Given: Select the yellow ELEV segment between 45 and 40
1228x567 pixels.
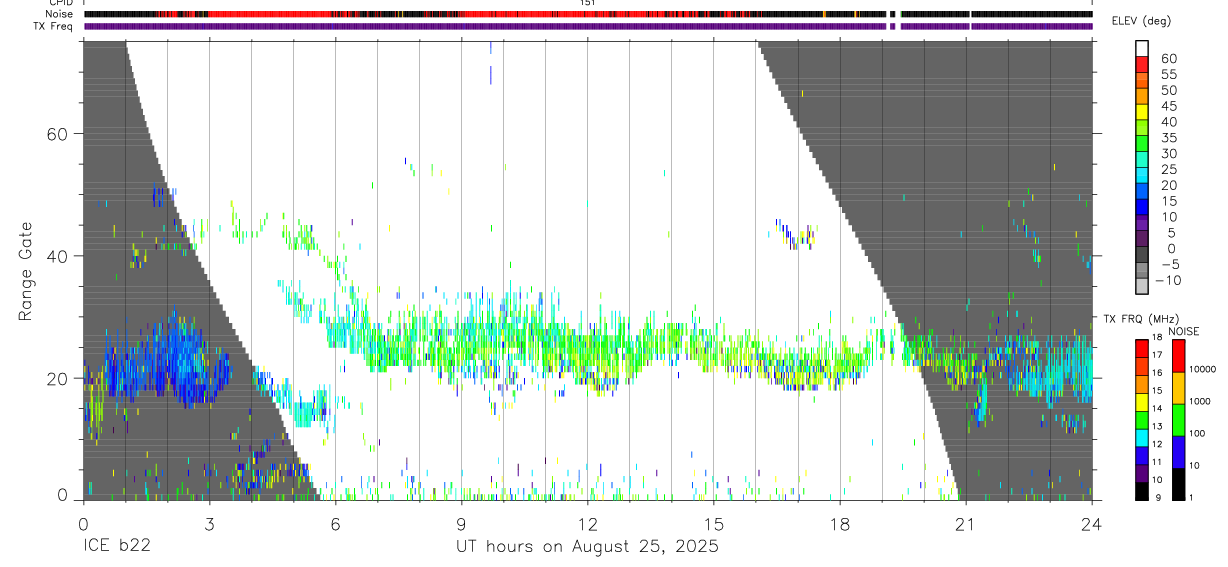Looking at the screenshot, I should click(1141, 114).
